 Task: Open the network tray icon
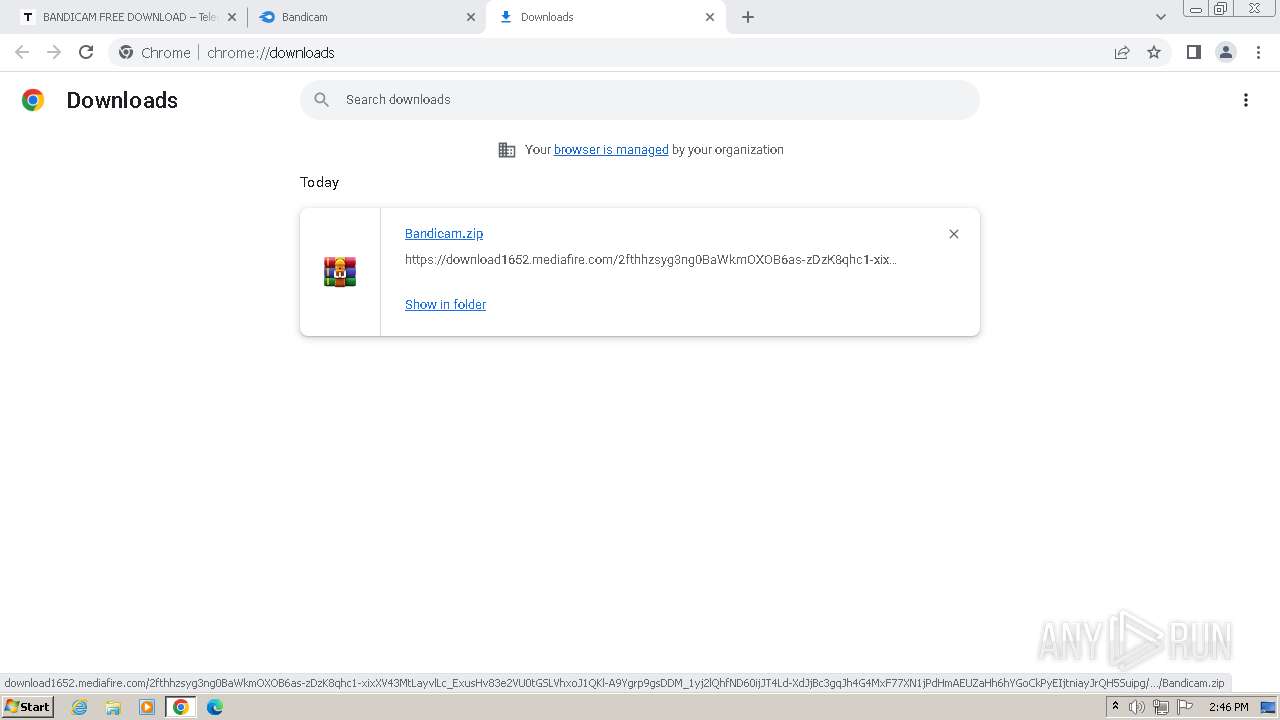(1160, 707)
